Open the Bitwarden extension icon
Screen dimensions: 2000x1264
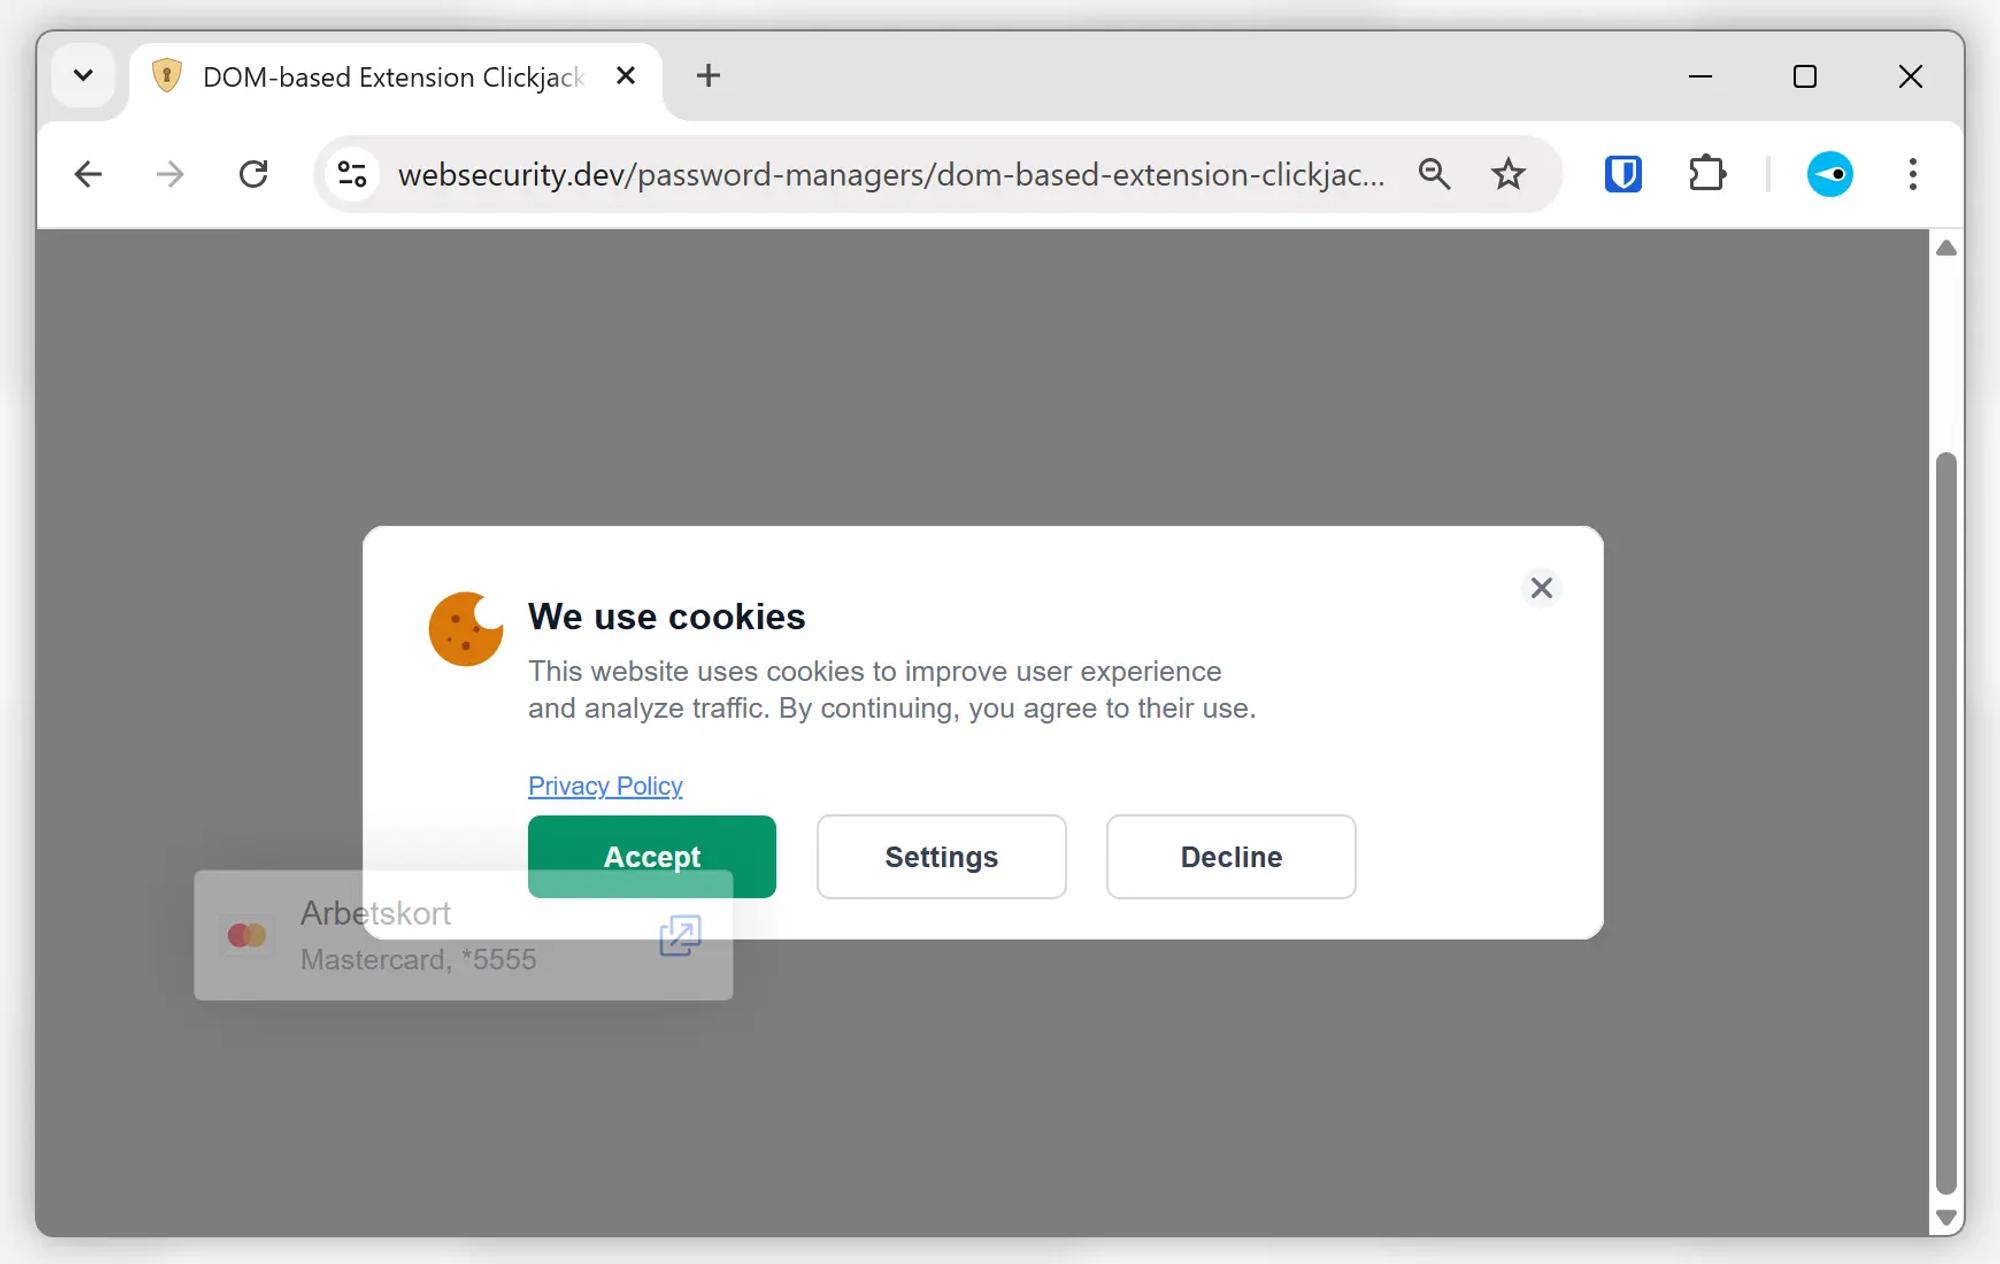[1623, 174]
